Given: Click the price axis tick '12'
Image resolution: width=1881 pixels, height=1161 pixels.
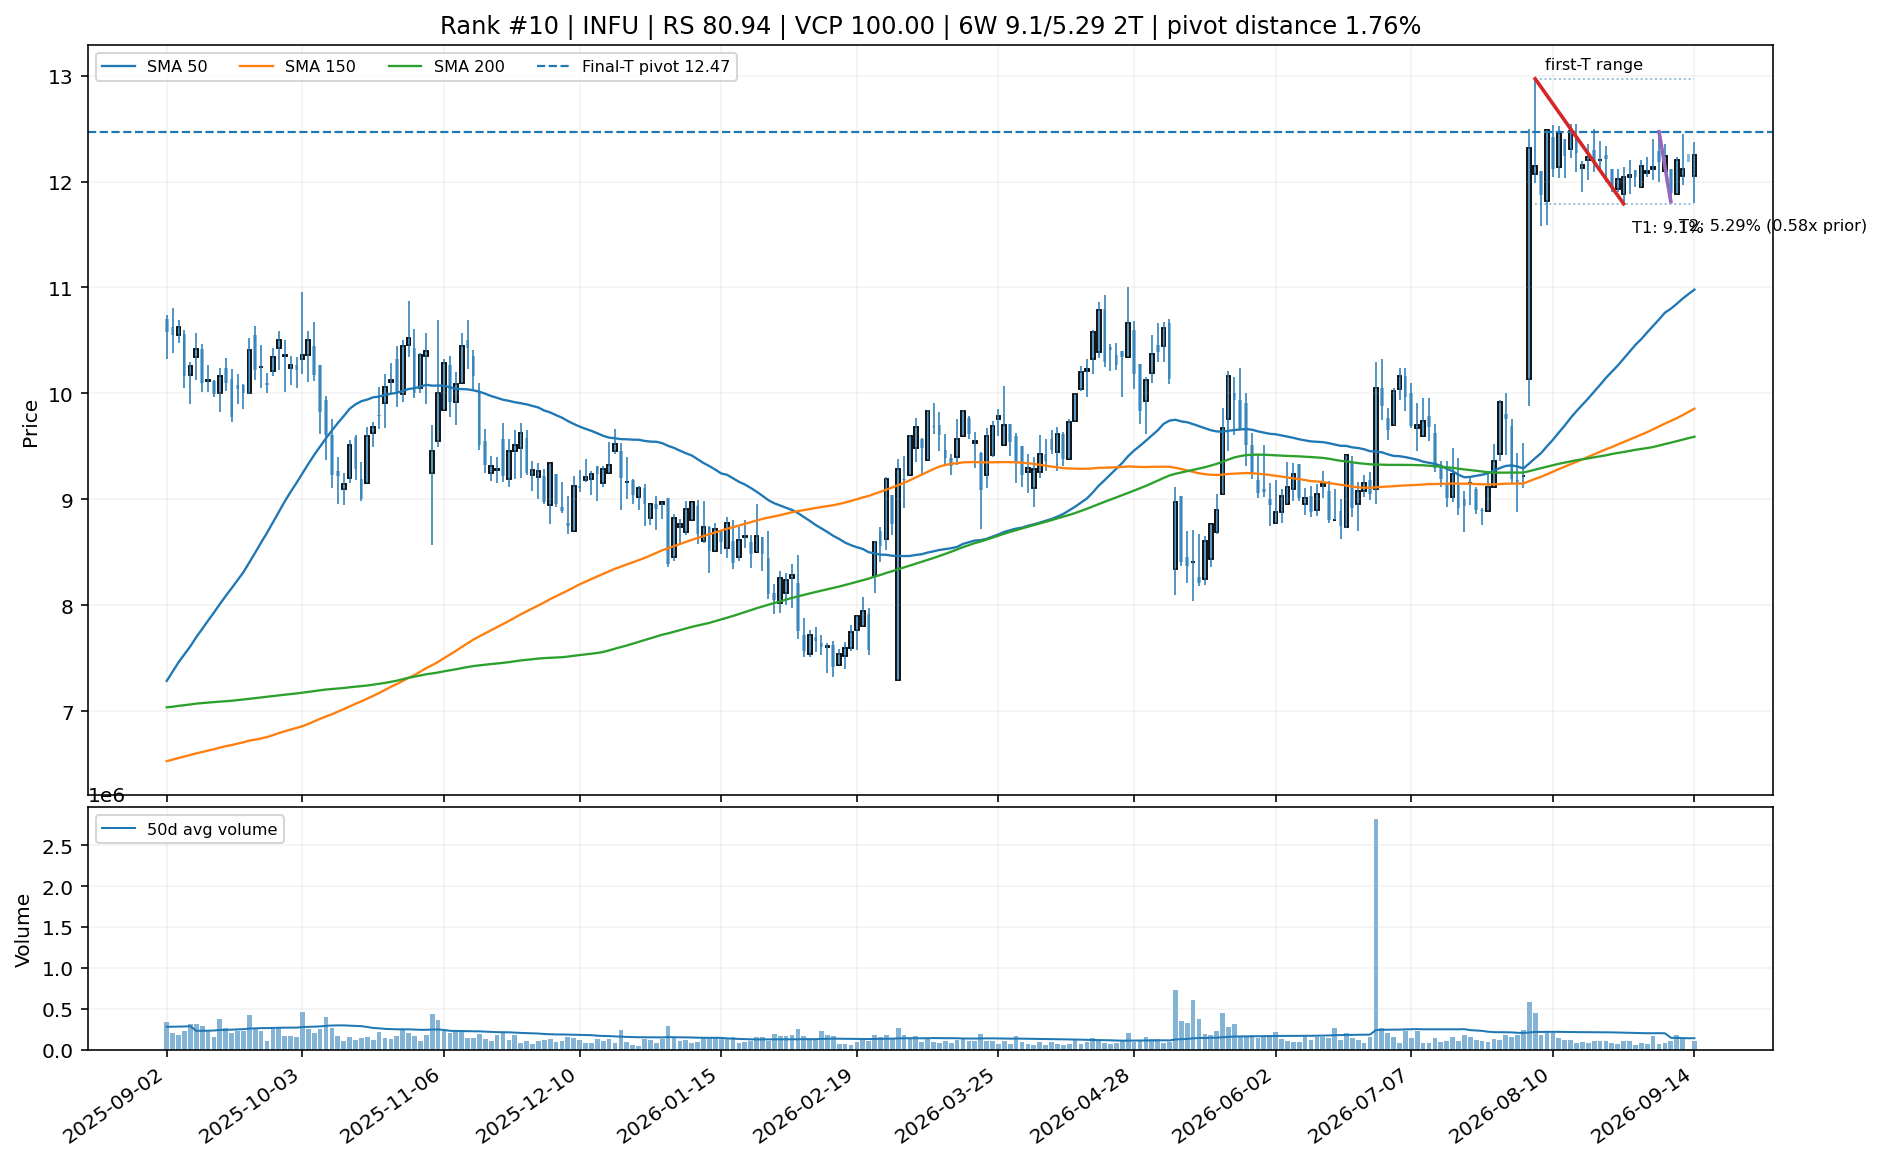Looking at the screenshot, I should coord(59,183).
